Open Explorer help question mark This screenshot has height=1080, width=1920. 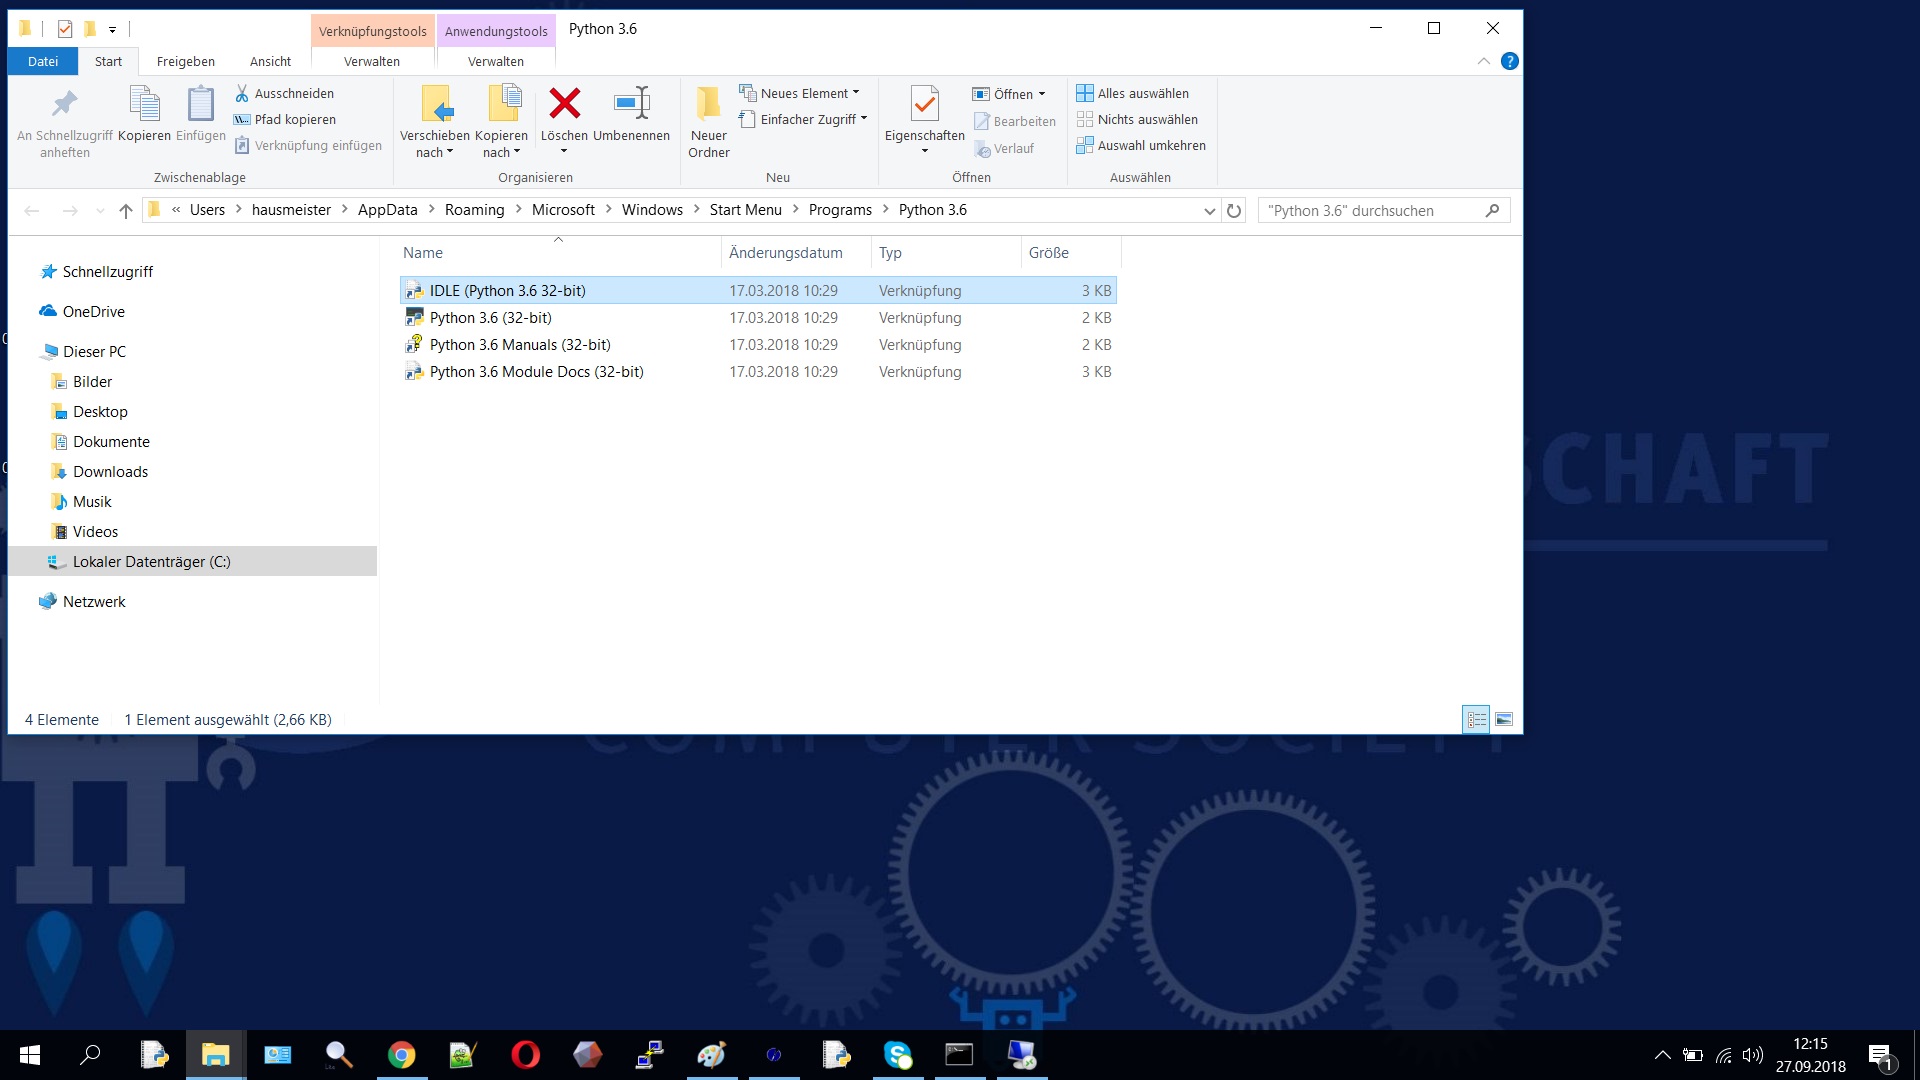coord(1510,61)
